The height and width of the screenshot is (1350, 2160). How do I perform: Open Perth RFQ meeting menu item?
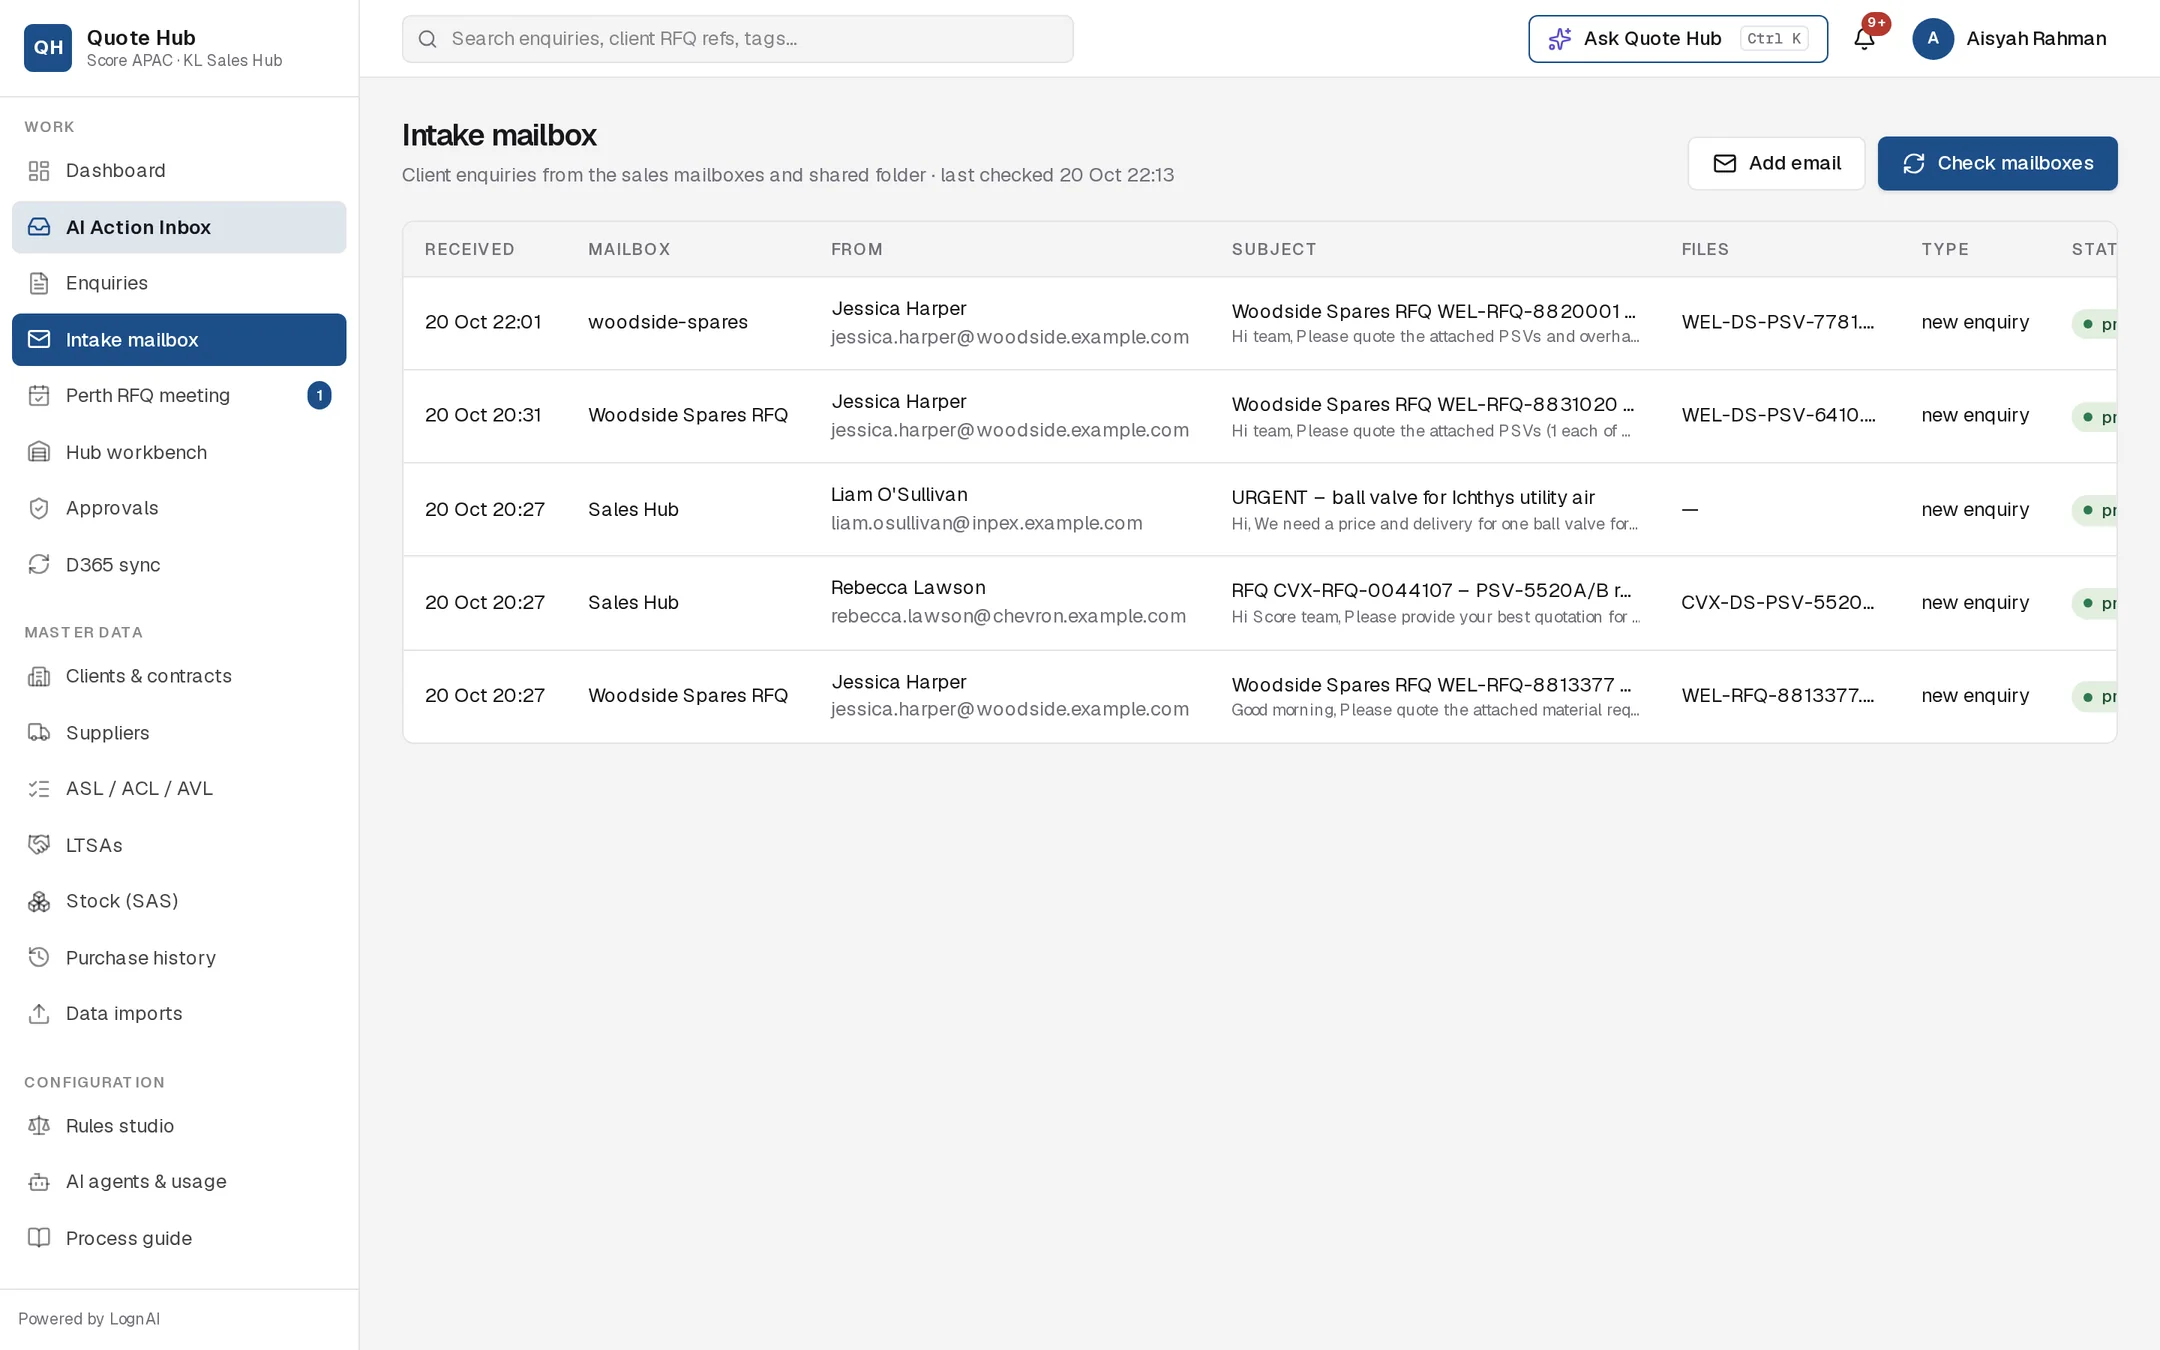(x=179, y=396)
